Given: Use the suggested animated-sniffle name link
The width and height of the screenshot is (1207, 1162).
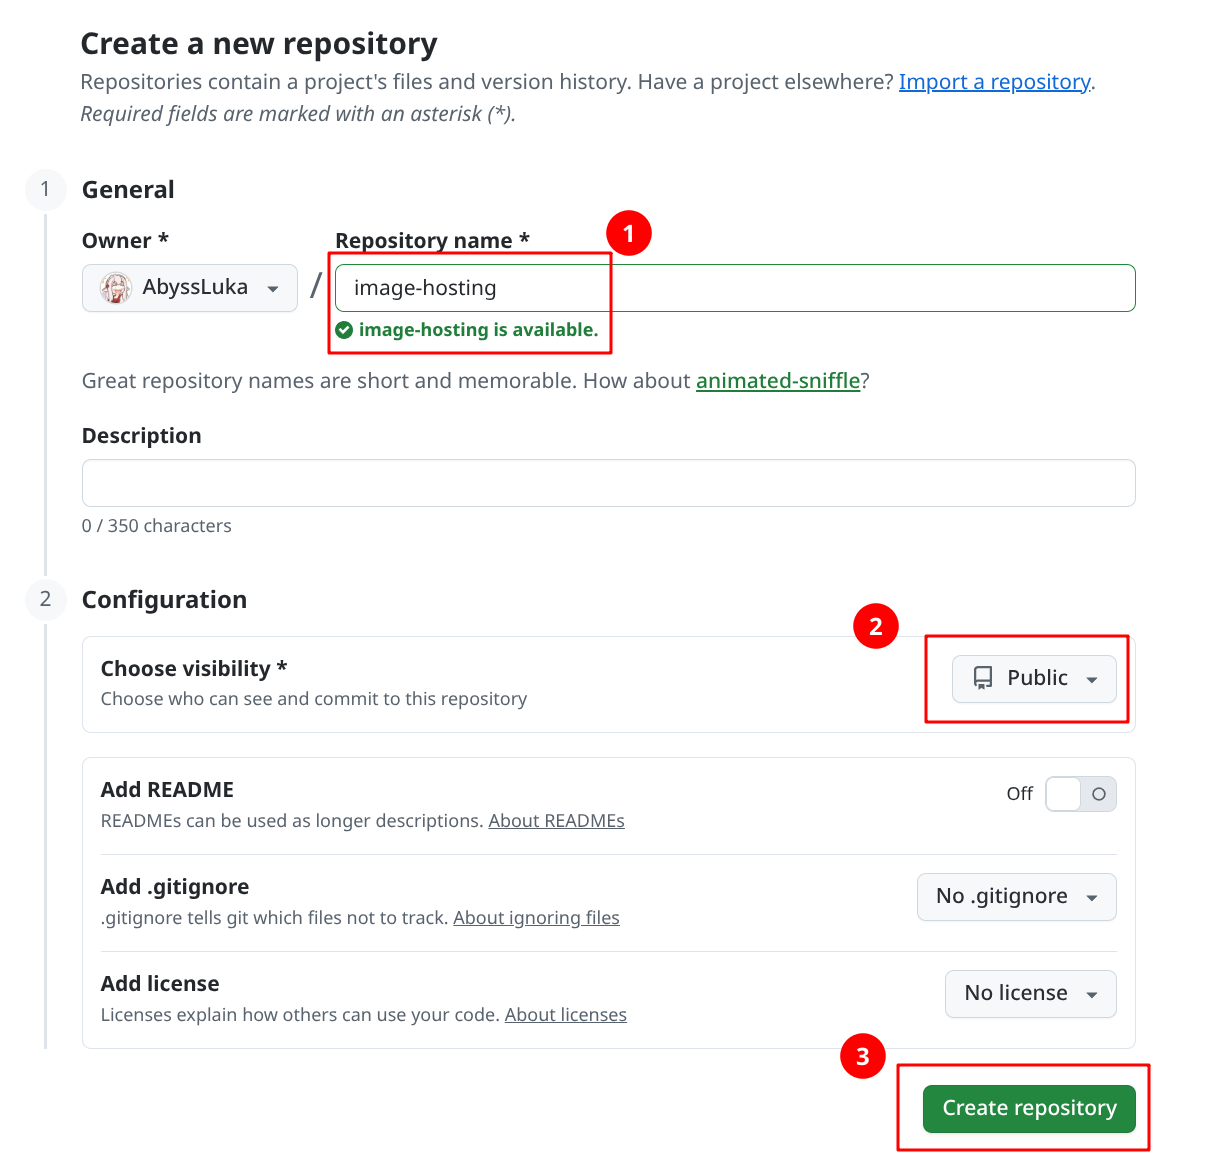Looking at the screenshot, I should (777, 381).
